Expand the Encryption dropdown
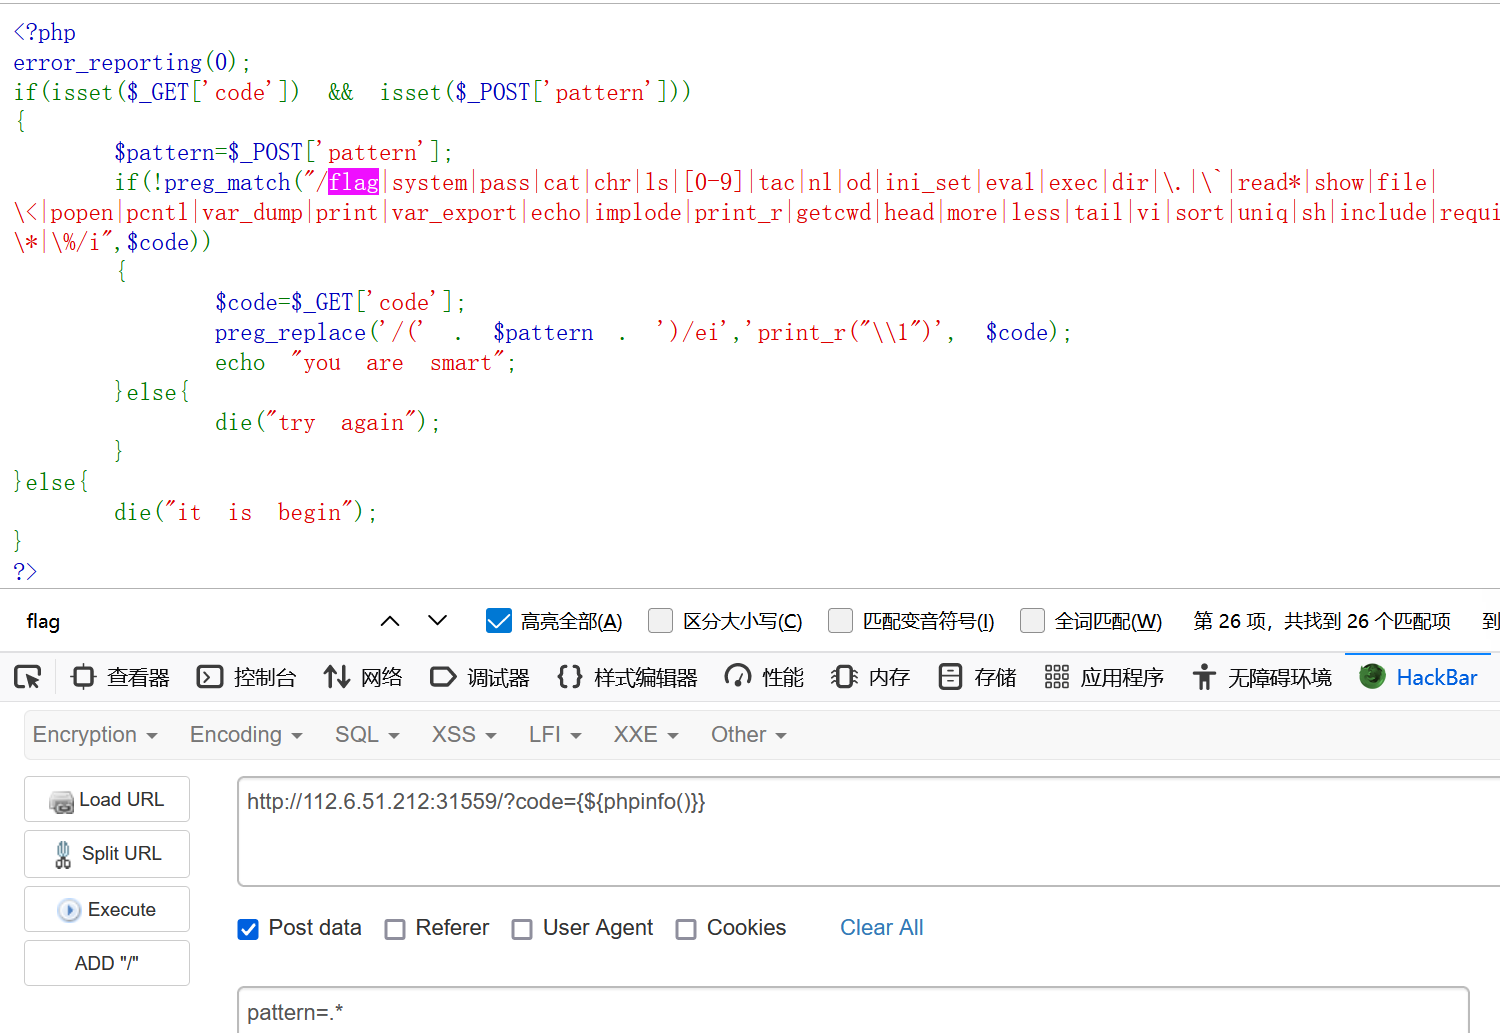Image resolution: width=1500 pixels, height=1033 pixels. pyautogui.click(x=95, y=735)
